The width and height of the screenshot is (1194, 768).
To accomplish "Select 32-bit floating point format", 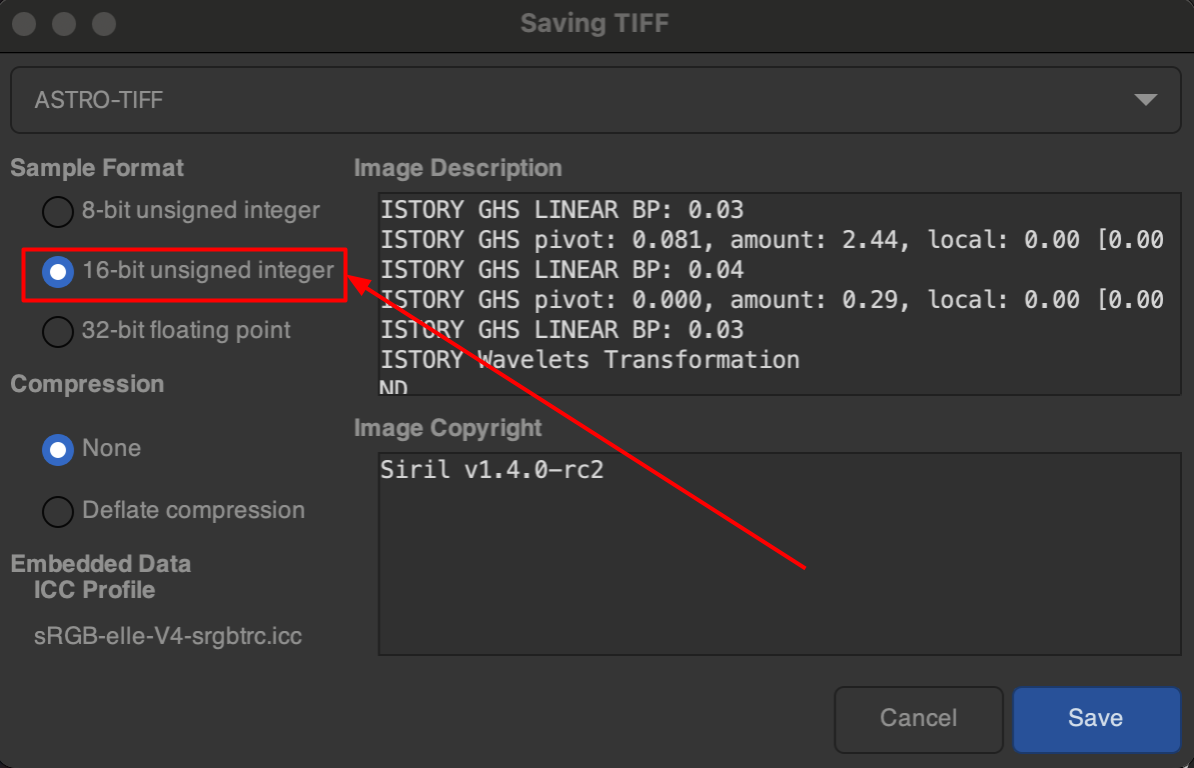I will pyautogui.click(x=57, y=331).
